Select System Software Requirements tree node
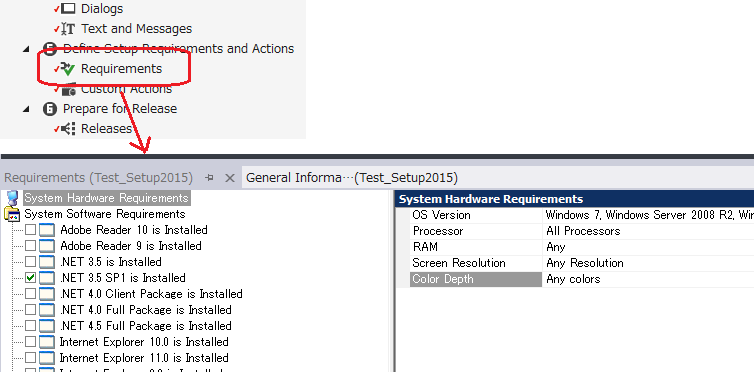The image size is (754, 372). [x=105, y=214]
